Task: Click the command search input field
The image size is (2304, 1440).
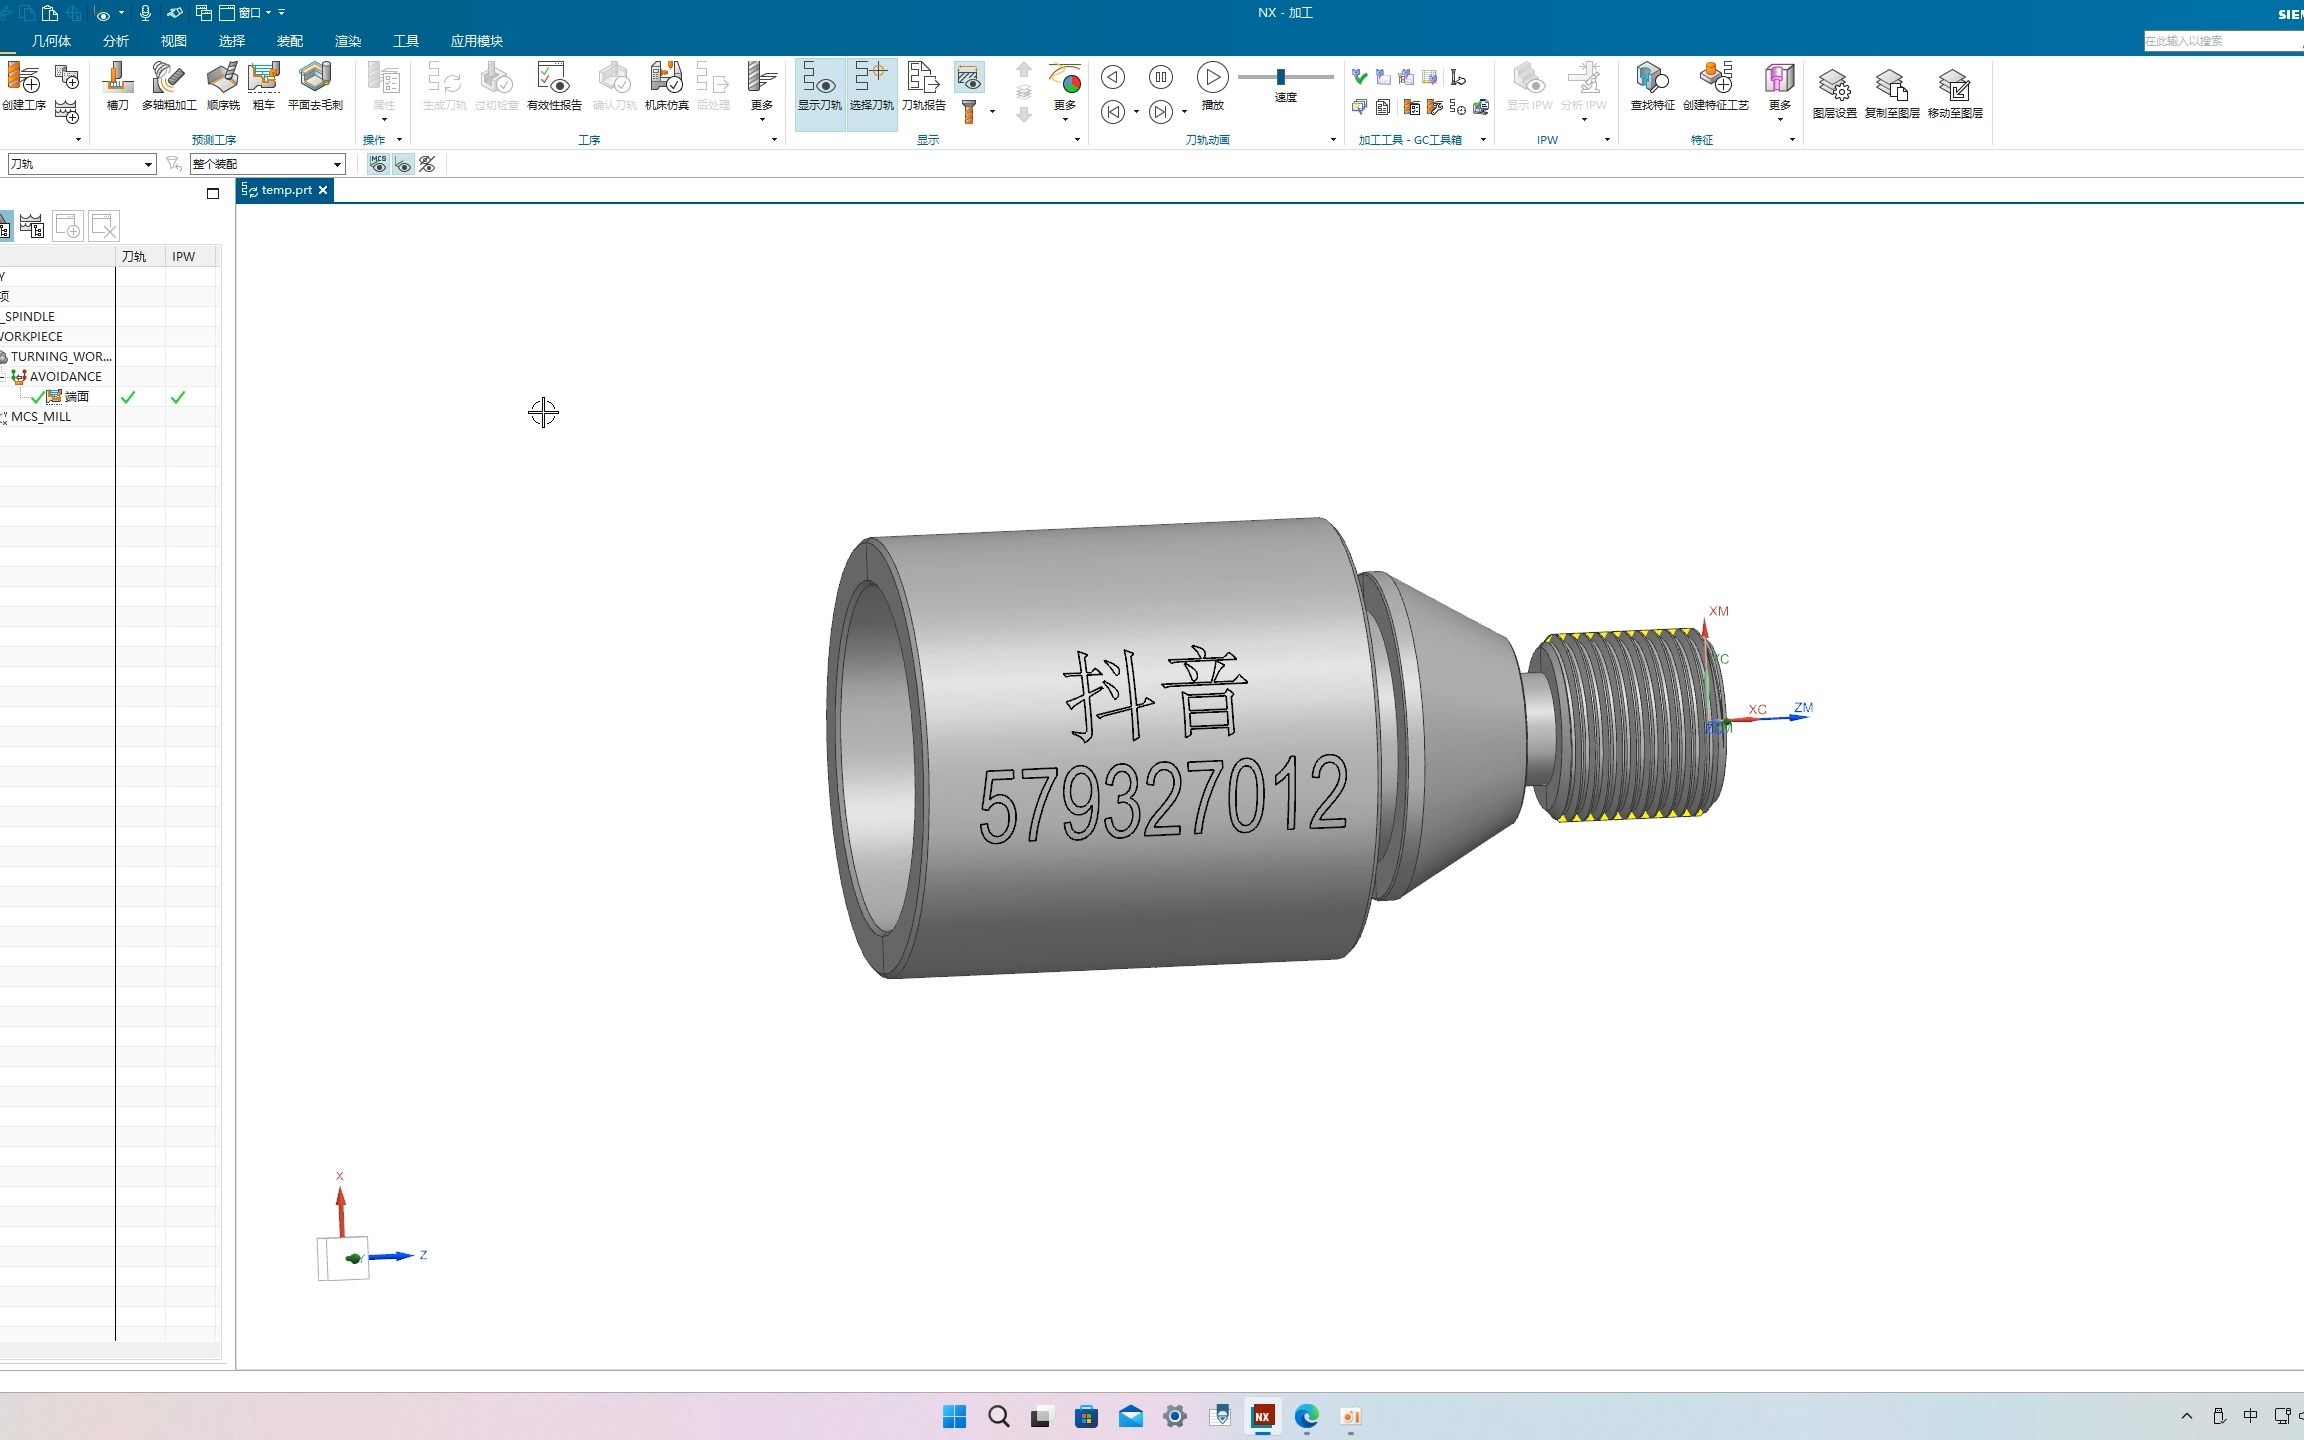Action: click(2222, 41)
